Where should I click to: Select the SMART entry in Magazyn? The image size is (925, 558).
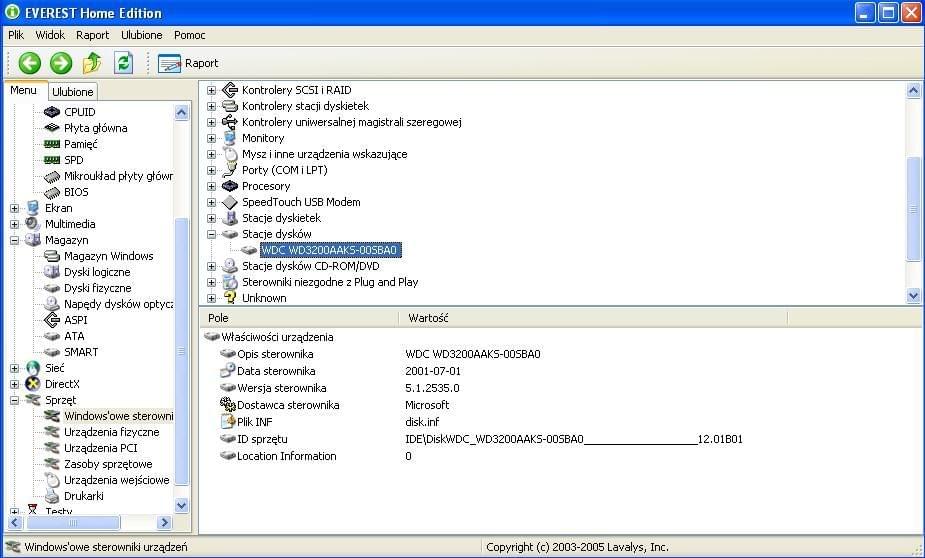[x=81, y=352]
